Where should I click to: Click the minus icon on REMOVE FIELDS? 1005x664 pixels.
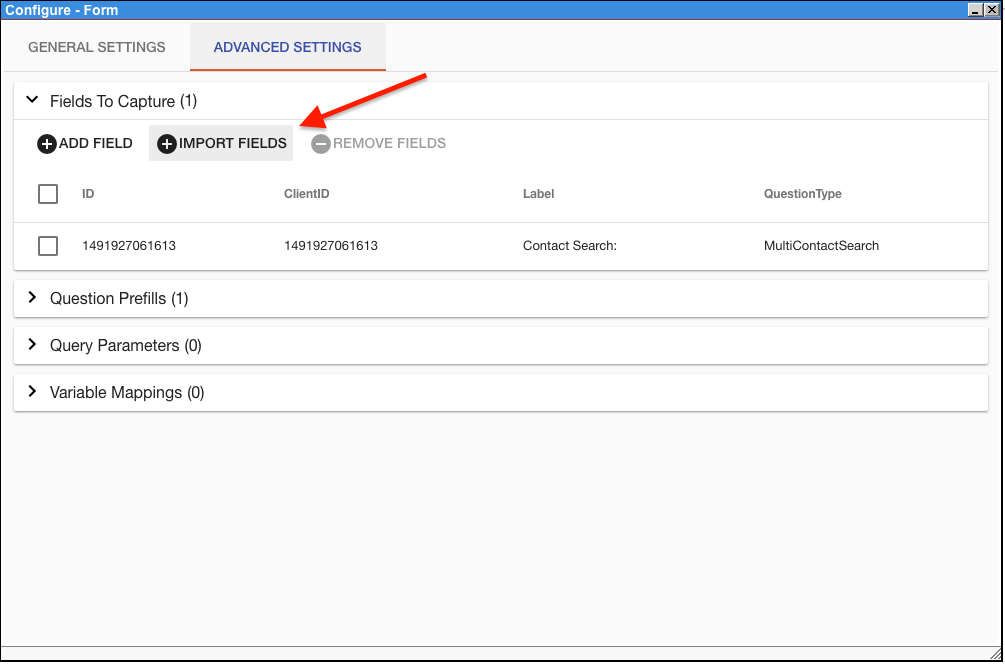pyautogui.click(x=320, y=143)
